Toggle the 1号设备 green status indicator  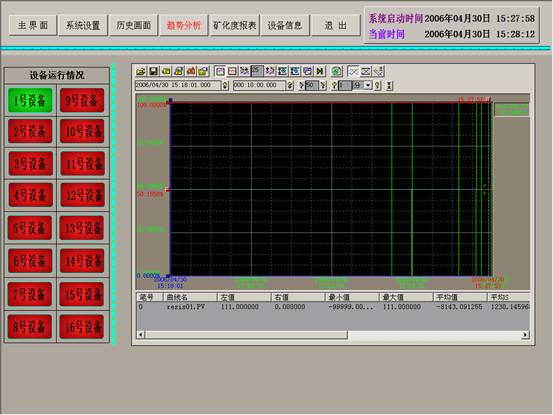(x=30, y=100)
